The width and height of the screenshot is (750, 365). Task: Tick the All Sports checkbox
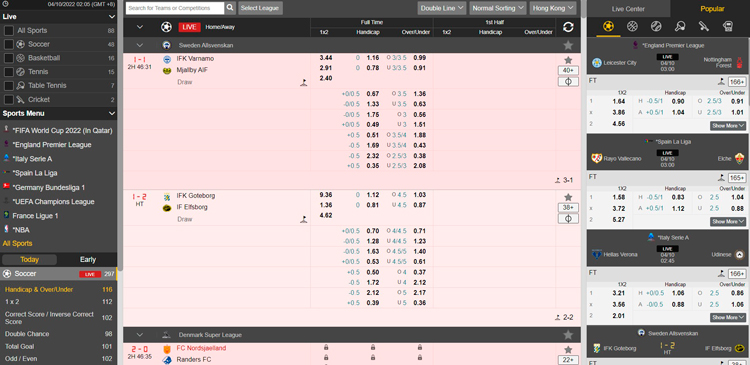9,31
